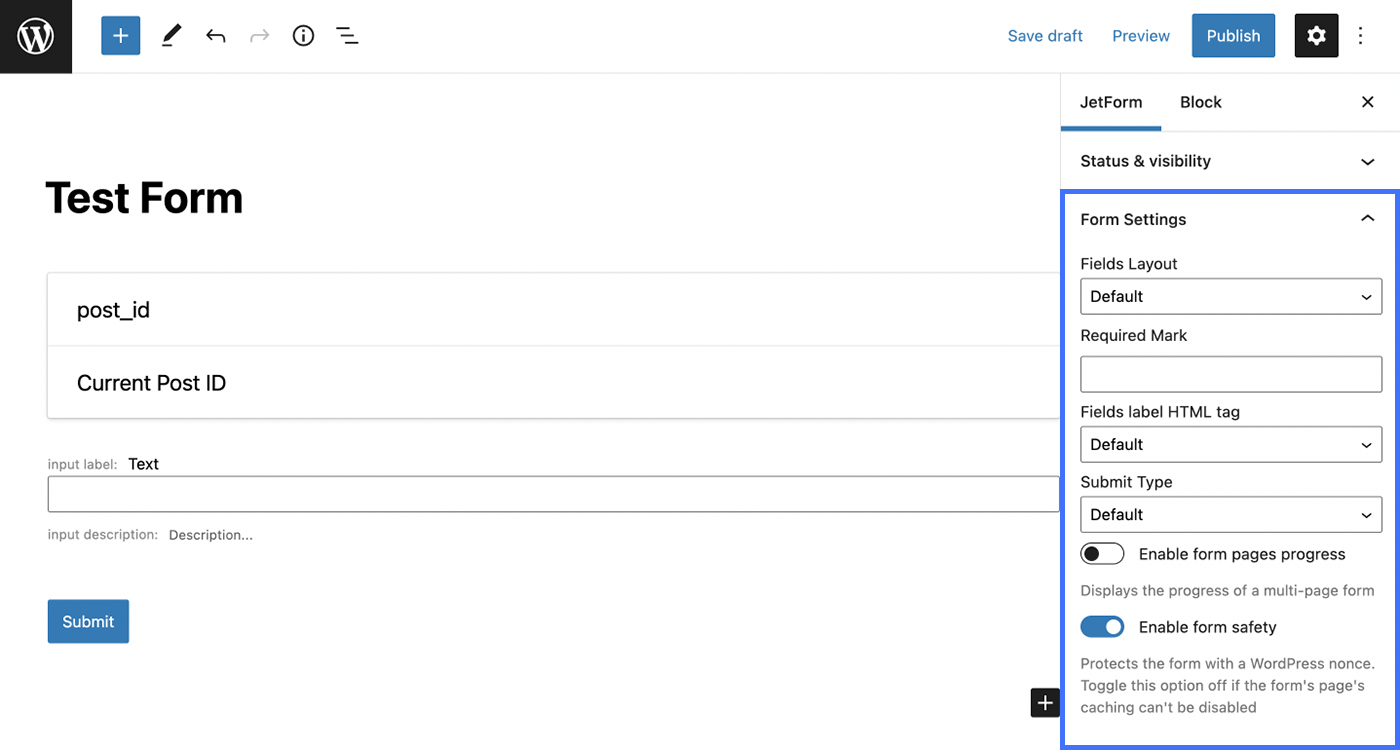
Task: Click the Save draft link
Action: 1045,35
